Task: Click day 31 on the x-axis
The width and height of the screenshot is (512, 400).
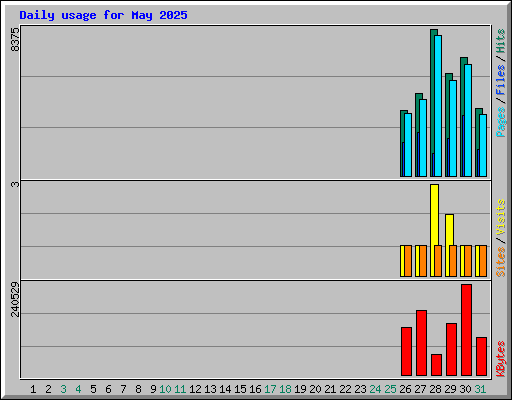Action: click(x=480, y=389)
